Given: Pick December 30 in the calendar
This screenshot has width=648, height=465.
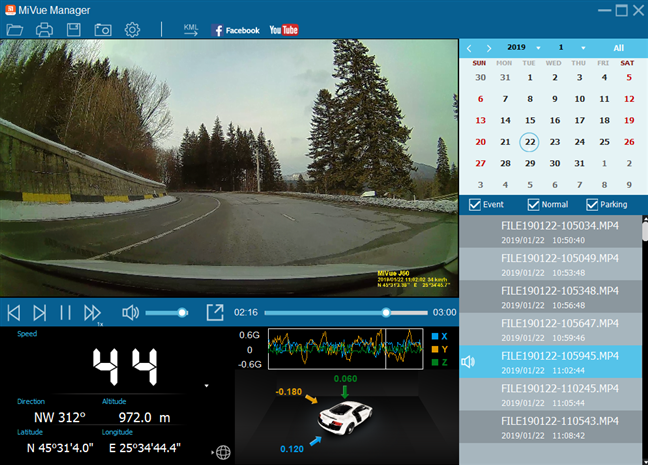Looking at the screenshot, I should click(x=480, y=77).
